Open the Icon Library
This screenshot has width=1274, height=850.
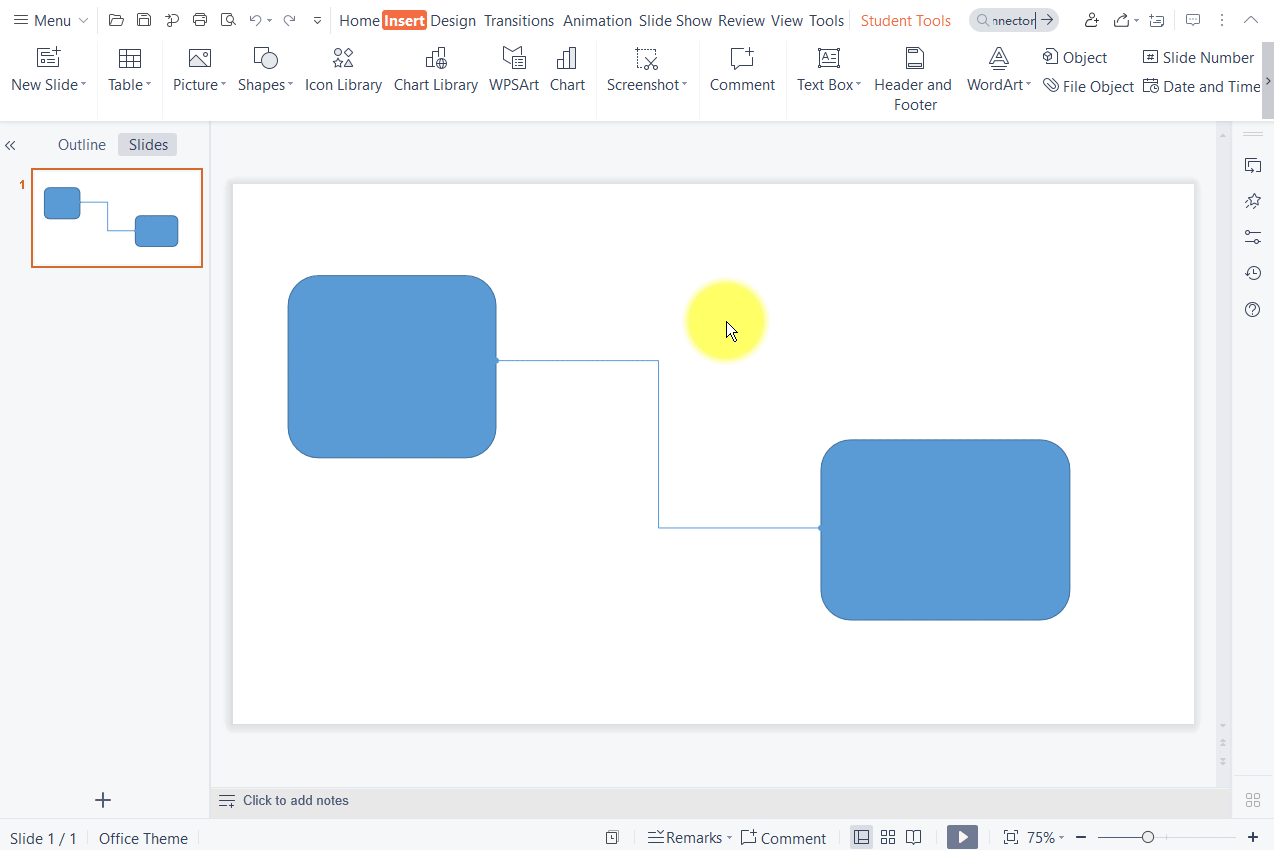pyautogui.click(x=343, y=70)
